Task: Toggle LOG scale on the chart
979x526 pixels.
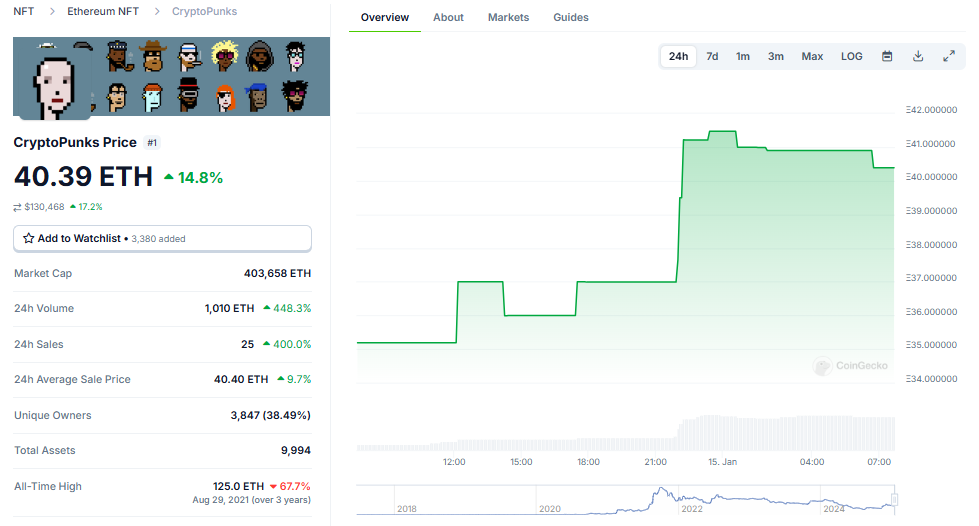Action: click(x=852, y=56)
